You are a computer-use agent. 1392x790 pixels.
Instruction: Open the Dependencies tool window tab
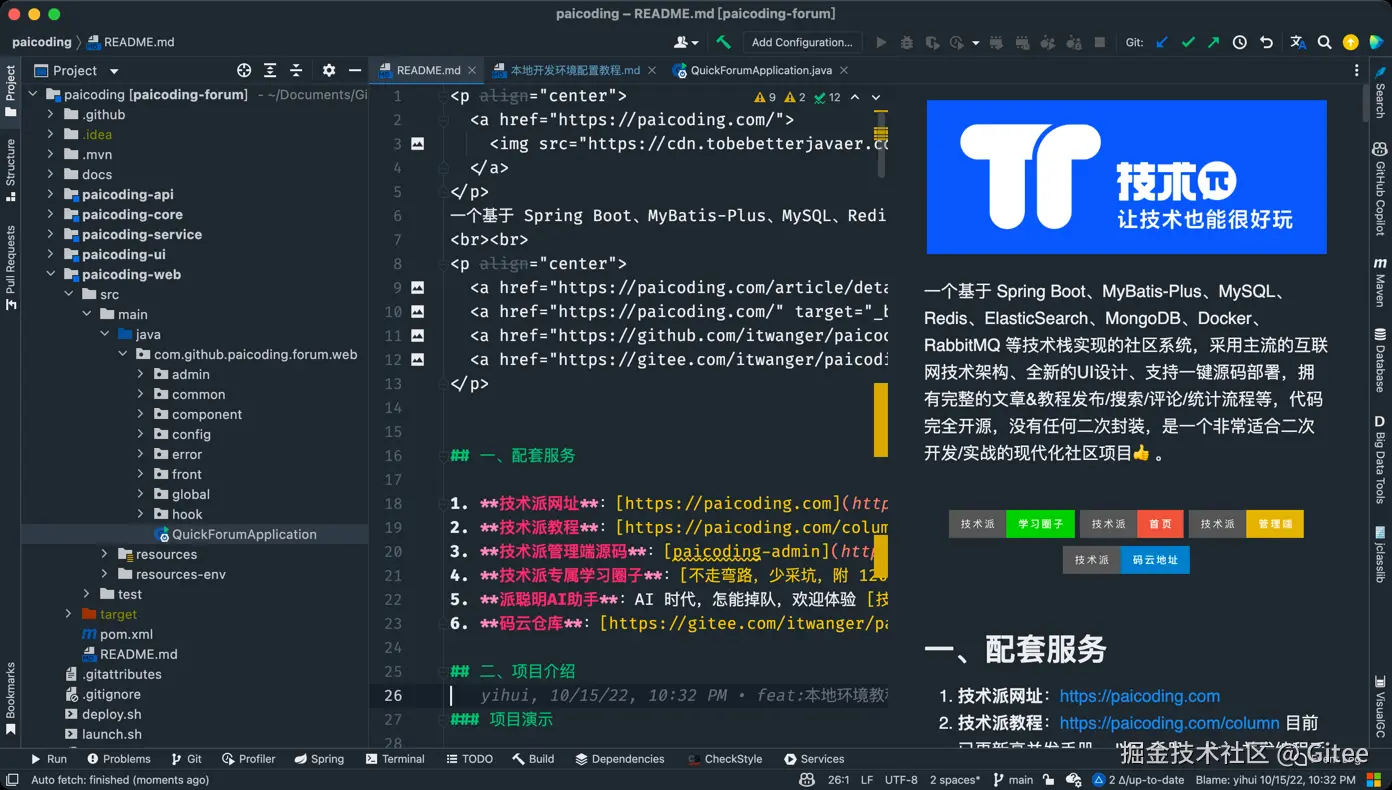620,759
